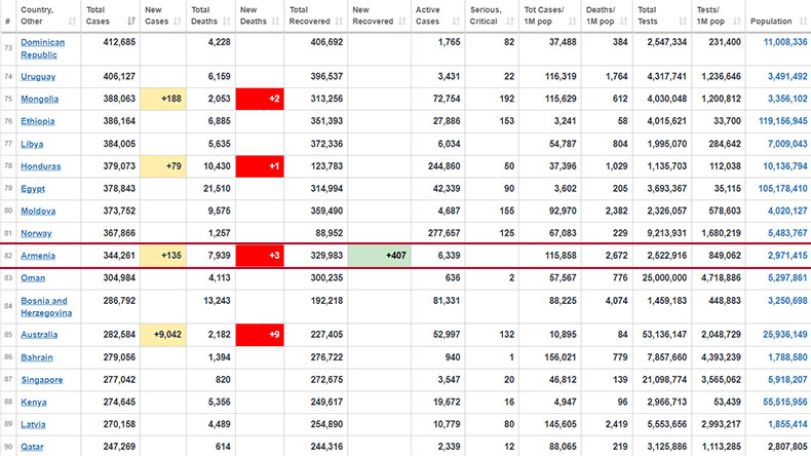Sort by Population column sort icon
Viewport: 811px width, 456px height.
pyautogui.click(x=803, y=21)
